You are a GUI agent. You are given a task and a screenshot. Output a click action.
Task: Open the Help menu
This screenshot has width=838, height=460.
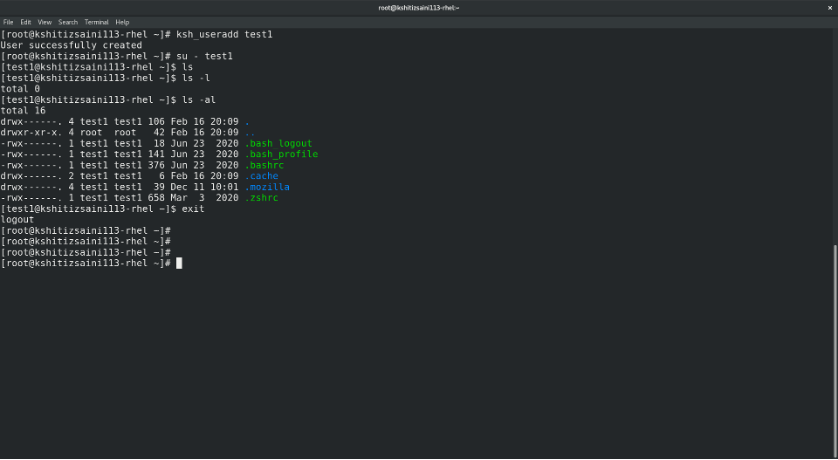[122, 22]
